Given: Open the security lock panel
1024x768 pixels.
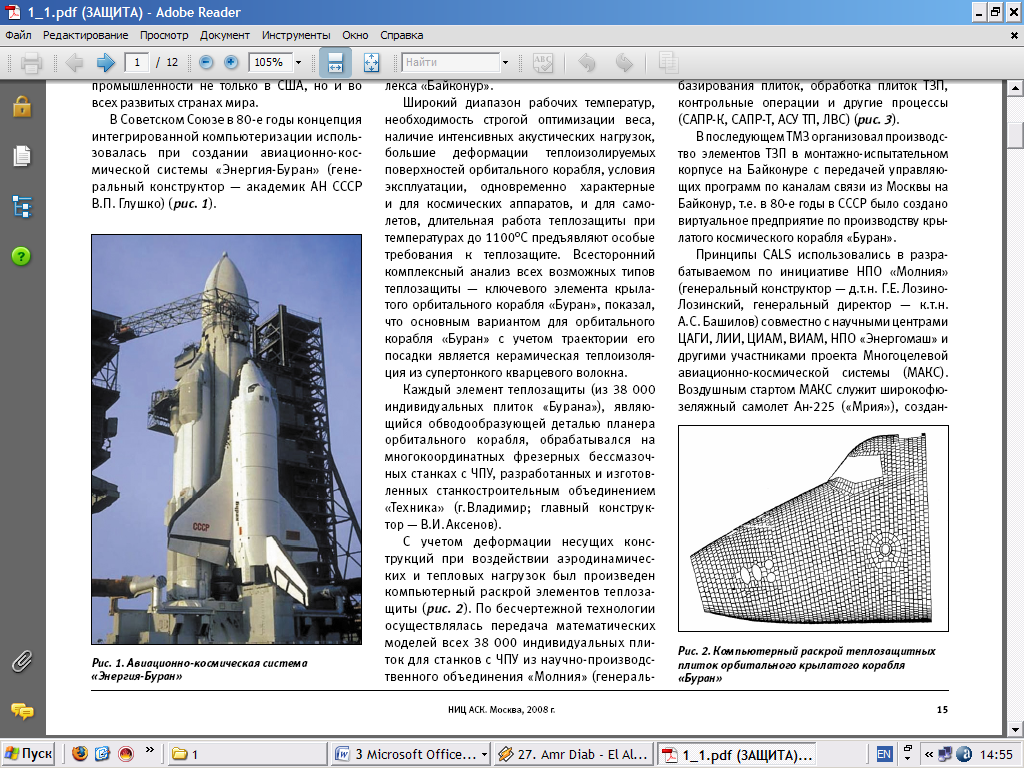Looking at the screenshot, I should pos(22,106).
